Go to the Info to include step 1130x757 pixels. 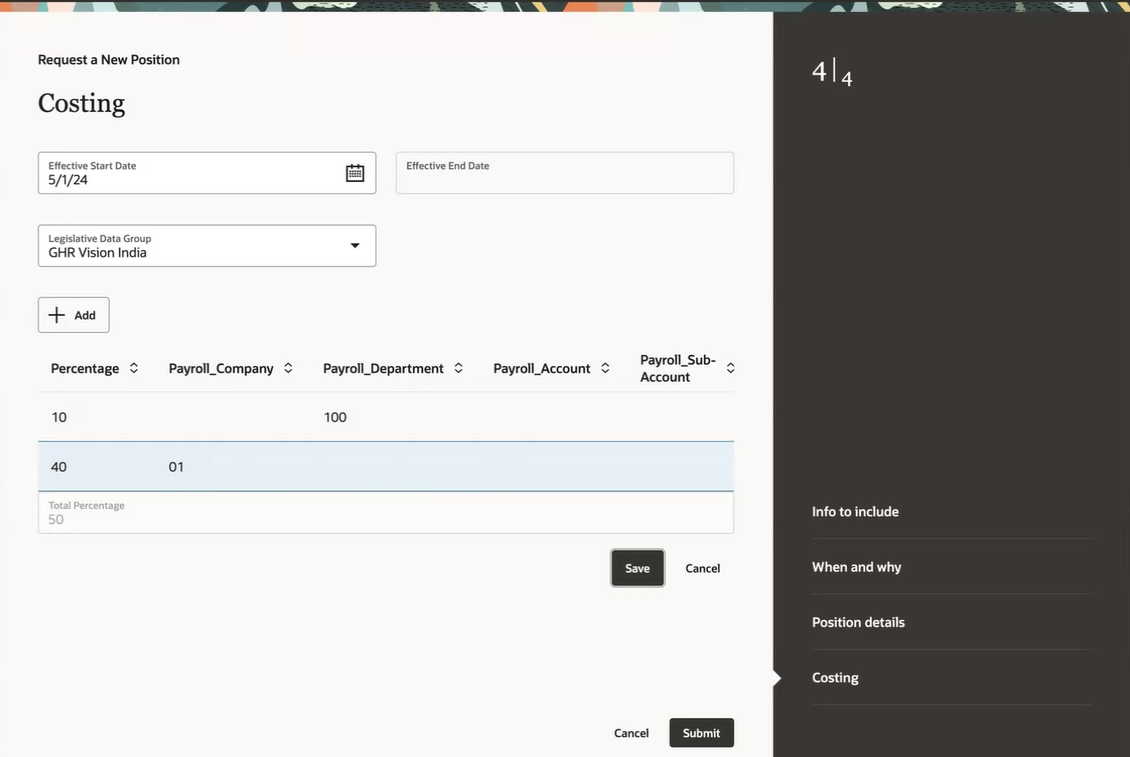[x=855, y=512]
